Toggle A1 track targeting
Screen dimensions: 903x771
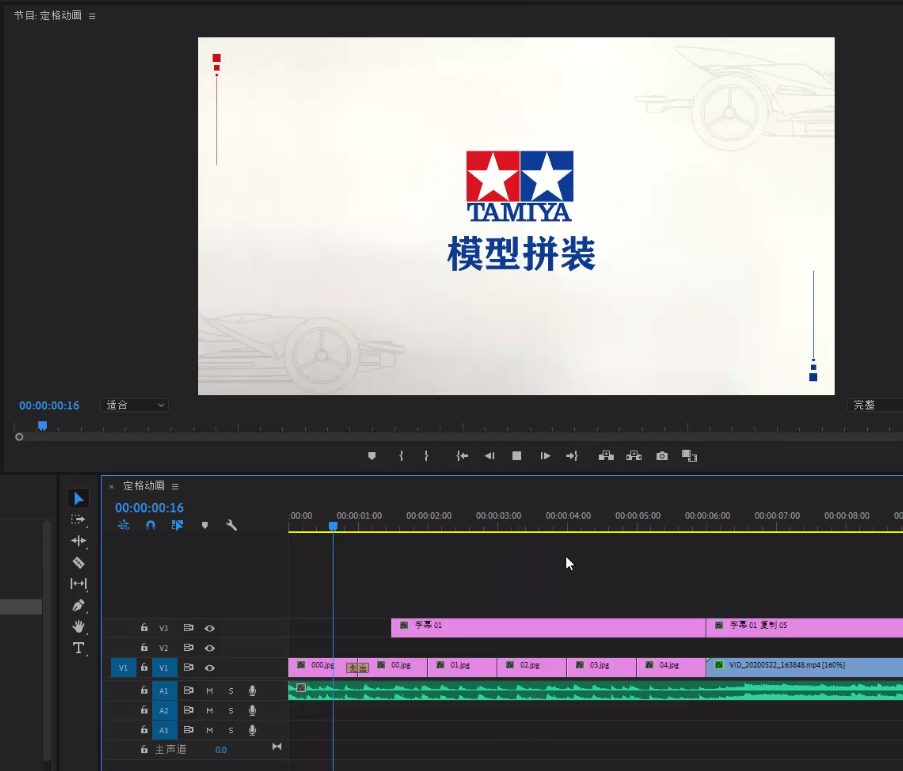(164, 690)
